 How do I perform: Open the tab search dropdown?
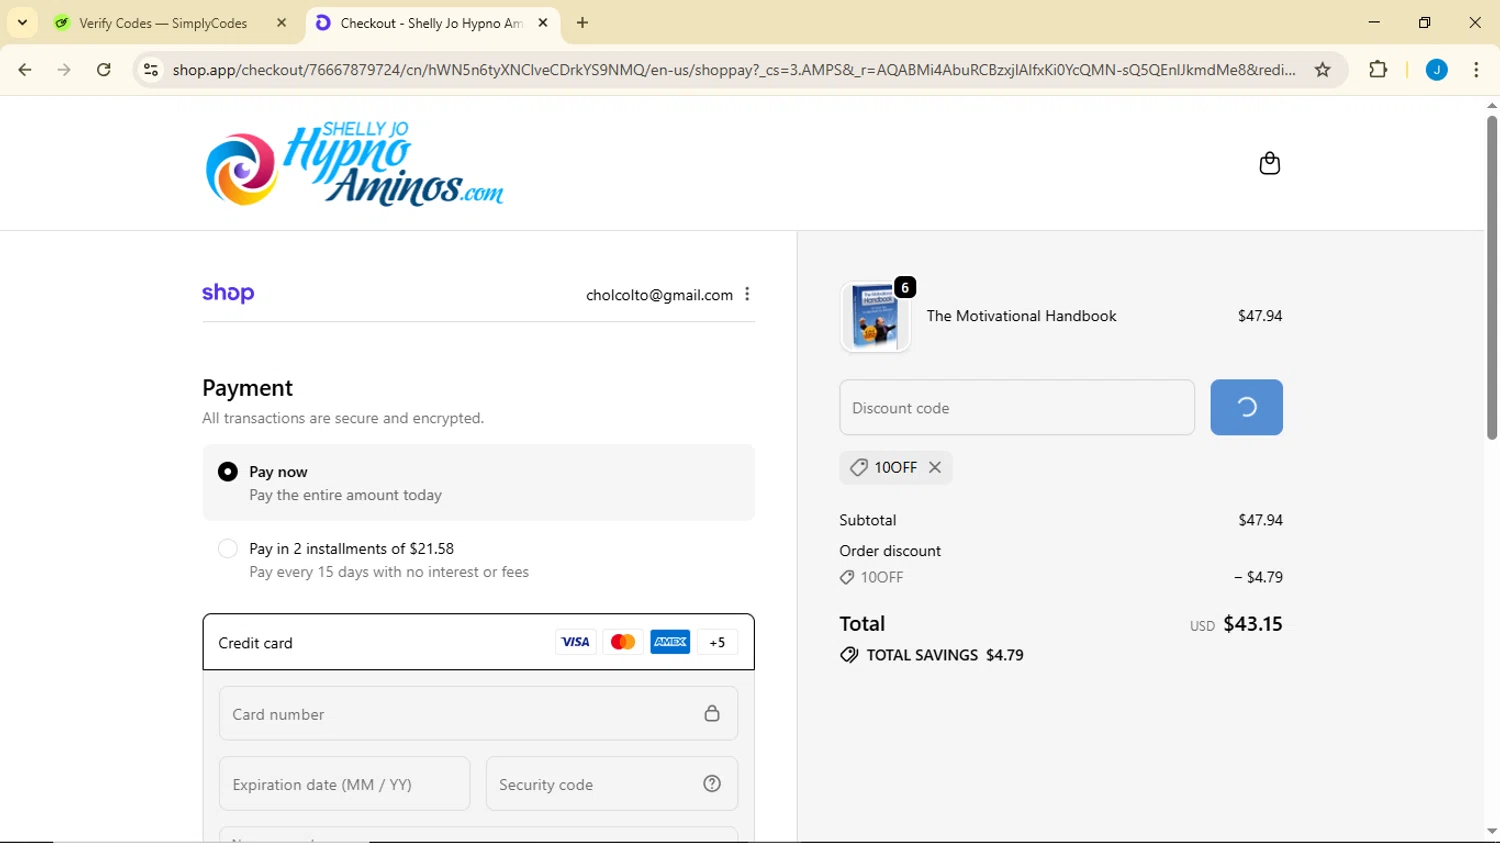(x=22, y=22)
